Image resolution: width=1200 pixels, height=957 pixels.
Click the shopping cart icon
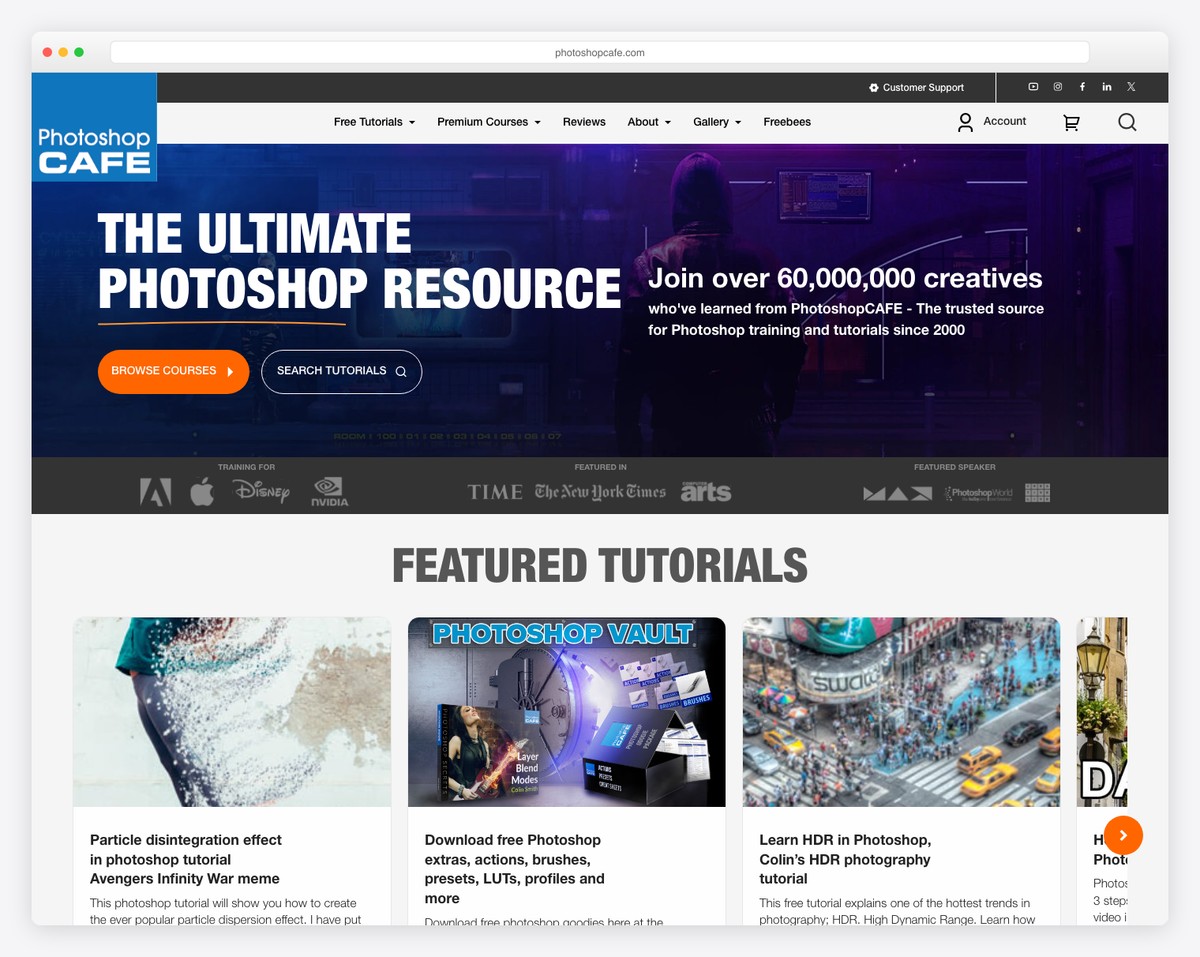[1071, 122]
